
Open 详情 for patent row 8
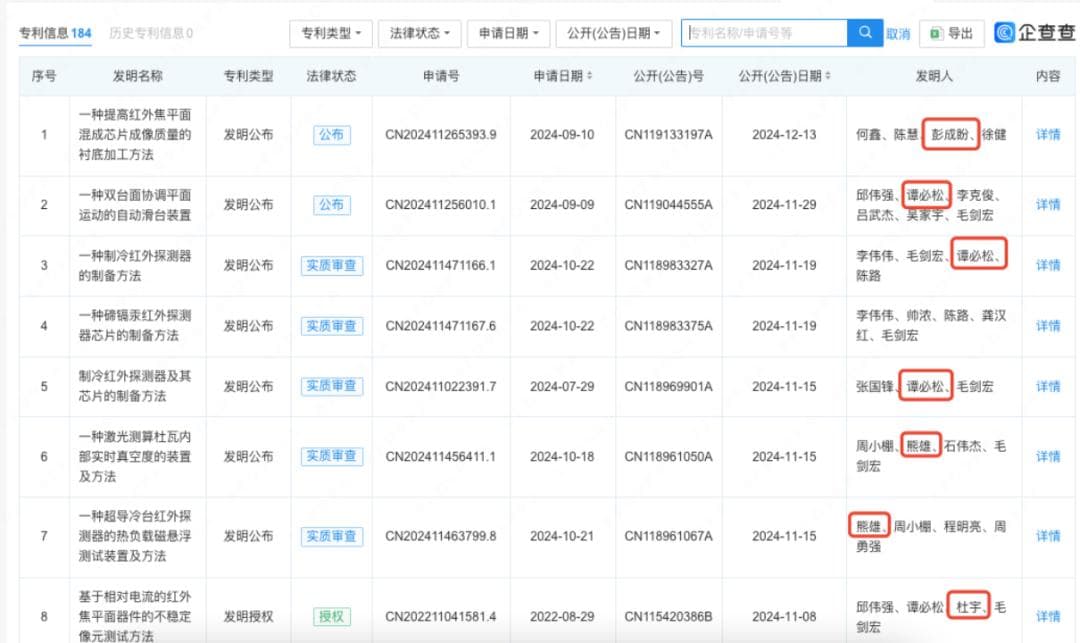pos(1048,616)
